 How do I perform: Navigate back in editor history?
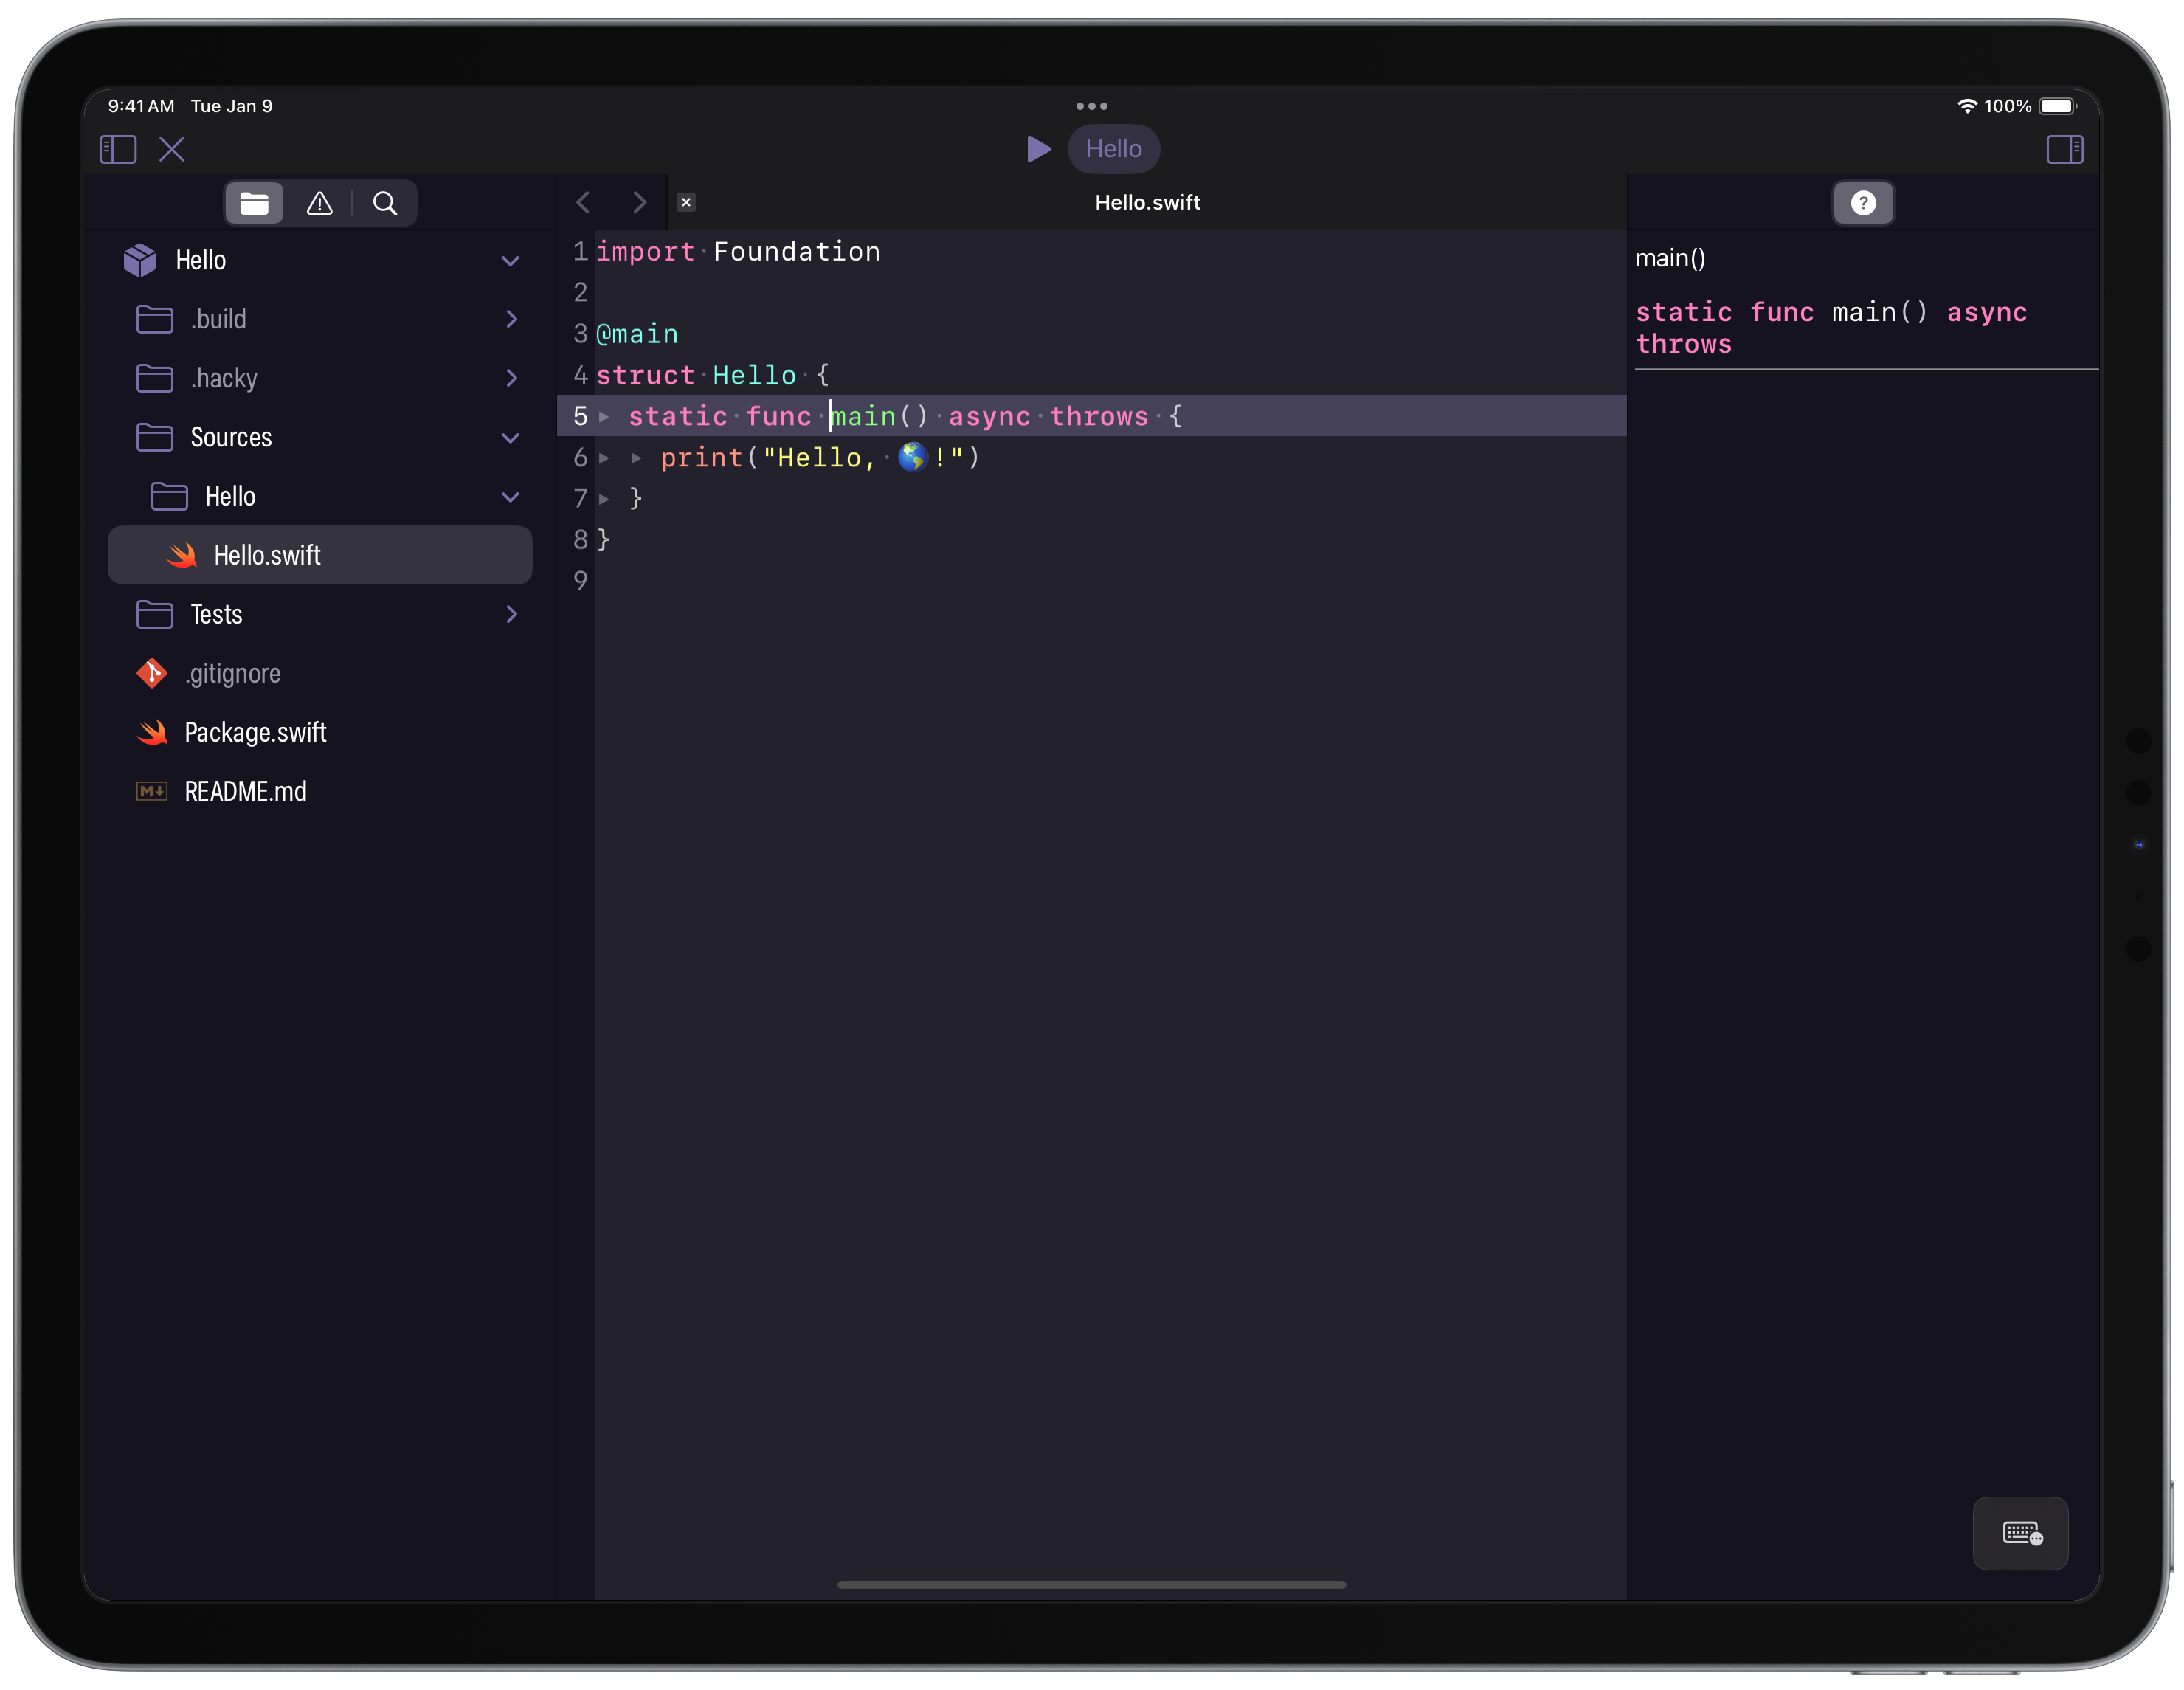point(583,202)
